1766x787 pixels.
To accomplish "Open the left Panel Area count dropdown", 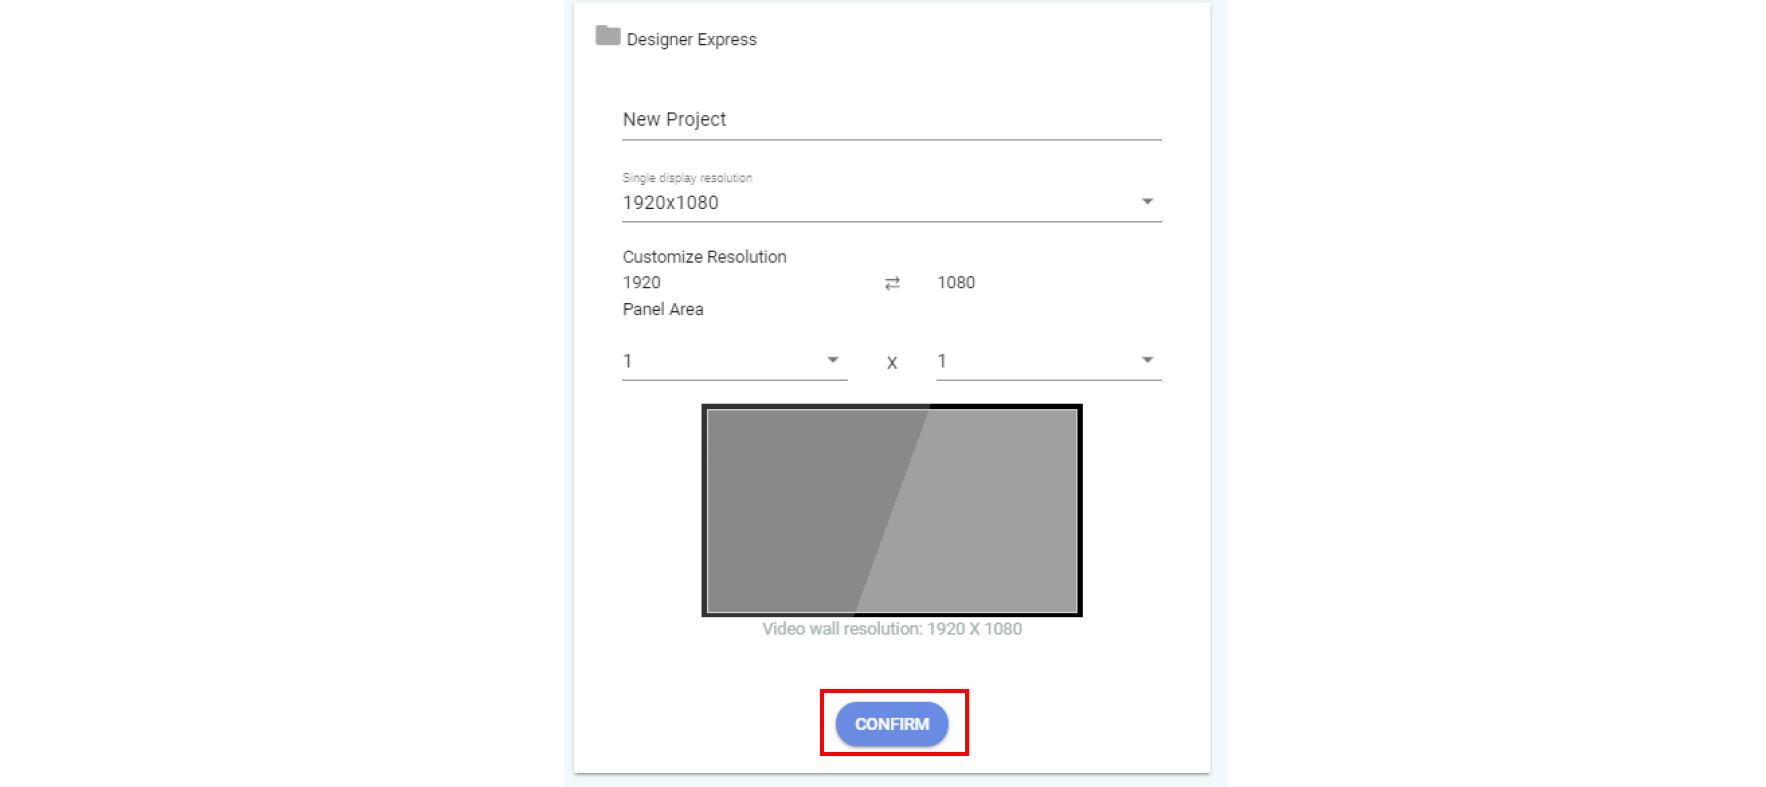I will [720, 361].
